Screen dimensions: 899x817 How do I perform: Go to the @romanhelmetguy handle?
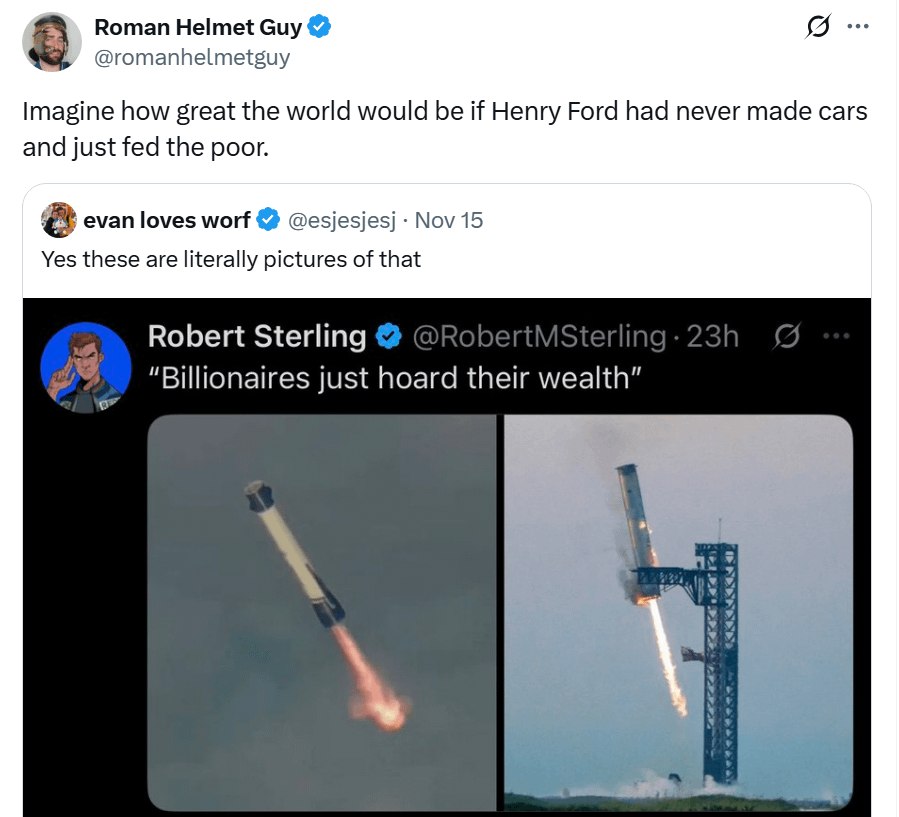pos(192,58)
